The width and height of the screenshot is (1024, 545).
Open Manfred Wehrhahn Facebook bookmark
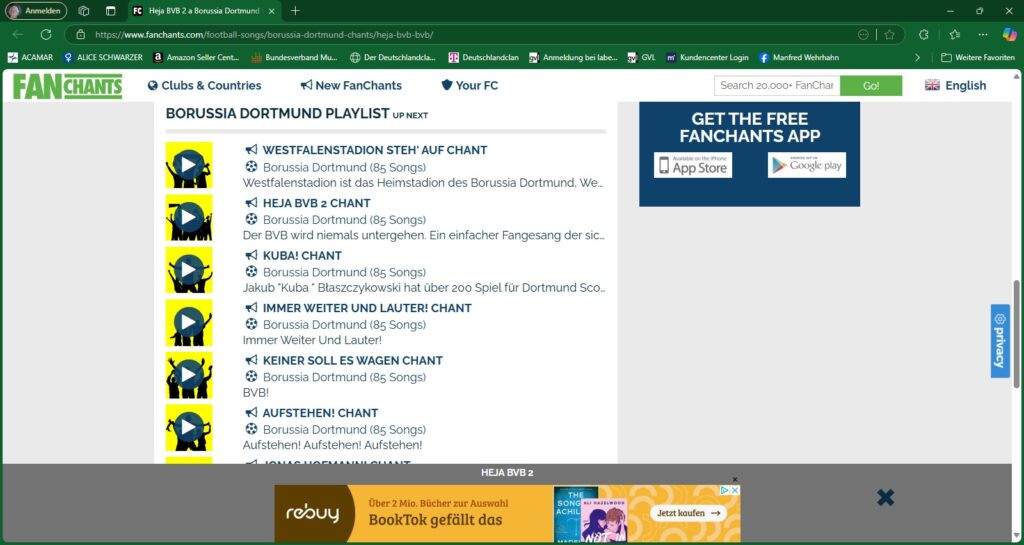tap(799, 57)
